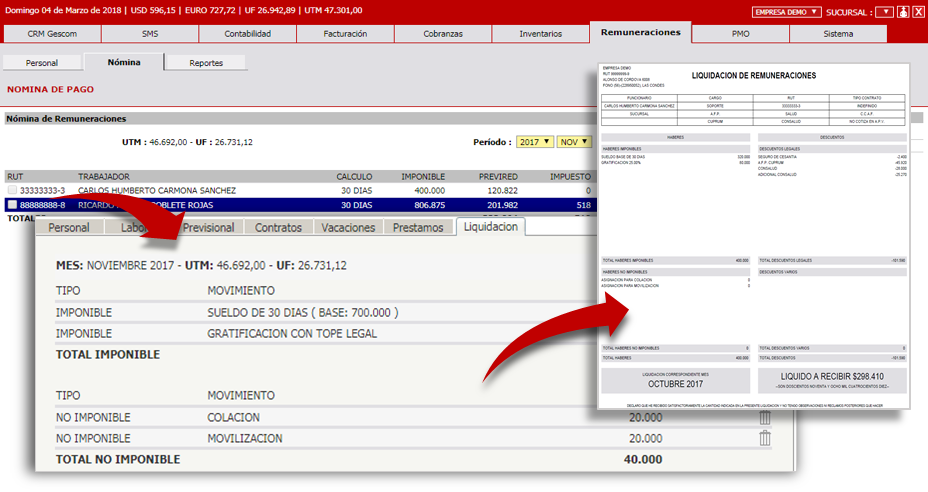Open the Inventarios module tab
The height and width of the screenshot is (492, 928).
[540, 34]
